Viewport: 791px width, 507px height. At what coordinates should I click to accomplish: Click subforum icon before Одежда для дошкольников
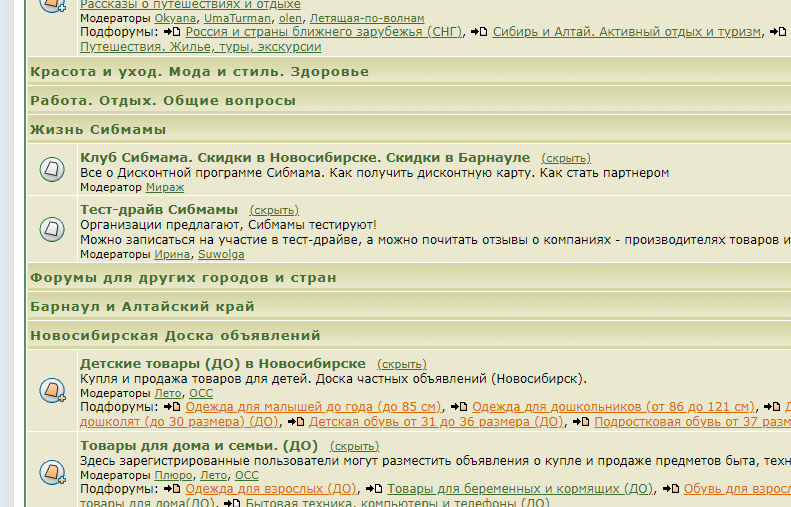click(459, 407)
